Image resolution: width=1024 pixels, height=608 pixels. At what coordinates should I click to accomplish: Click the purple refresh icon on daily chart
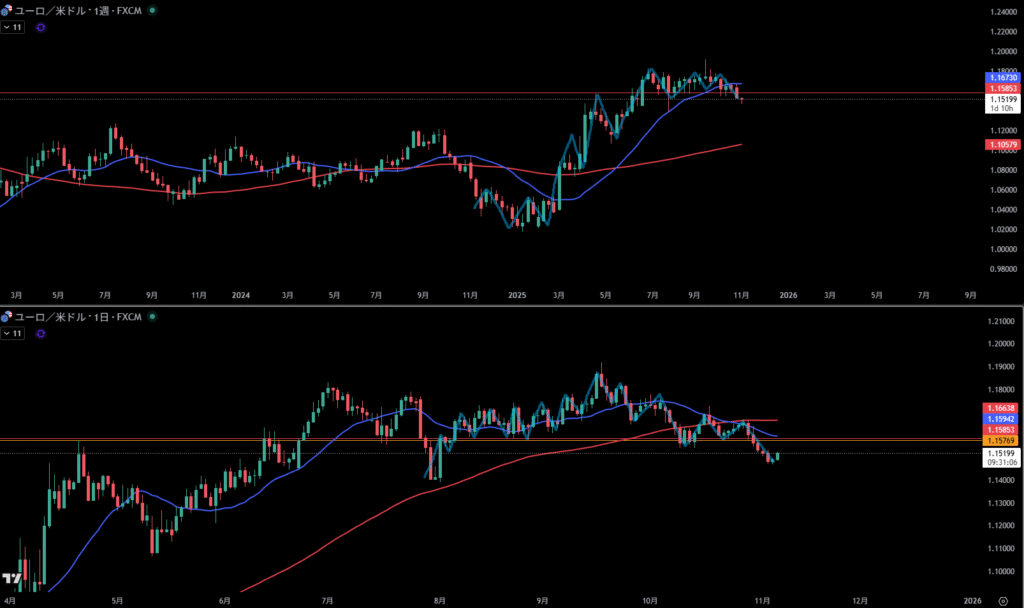(x=40, y=334)
